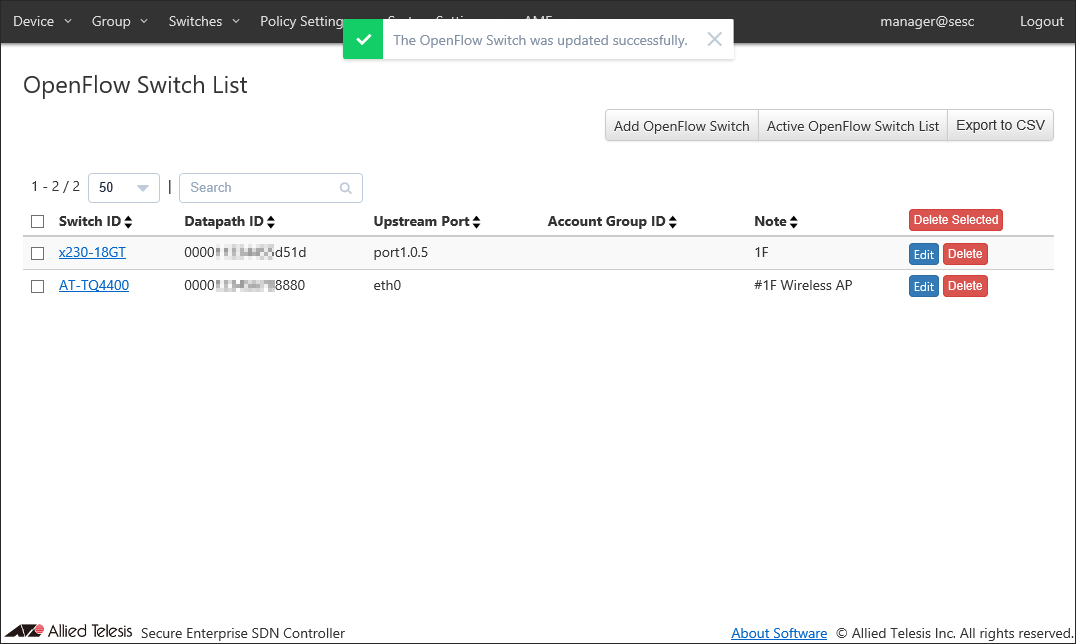
Task: Click the green checkmark success icon
Action: pyautogui.click(x=363, y=40)
